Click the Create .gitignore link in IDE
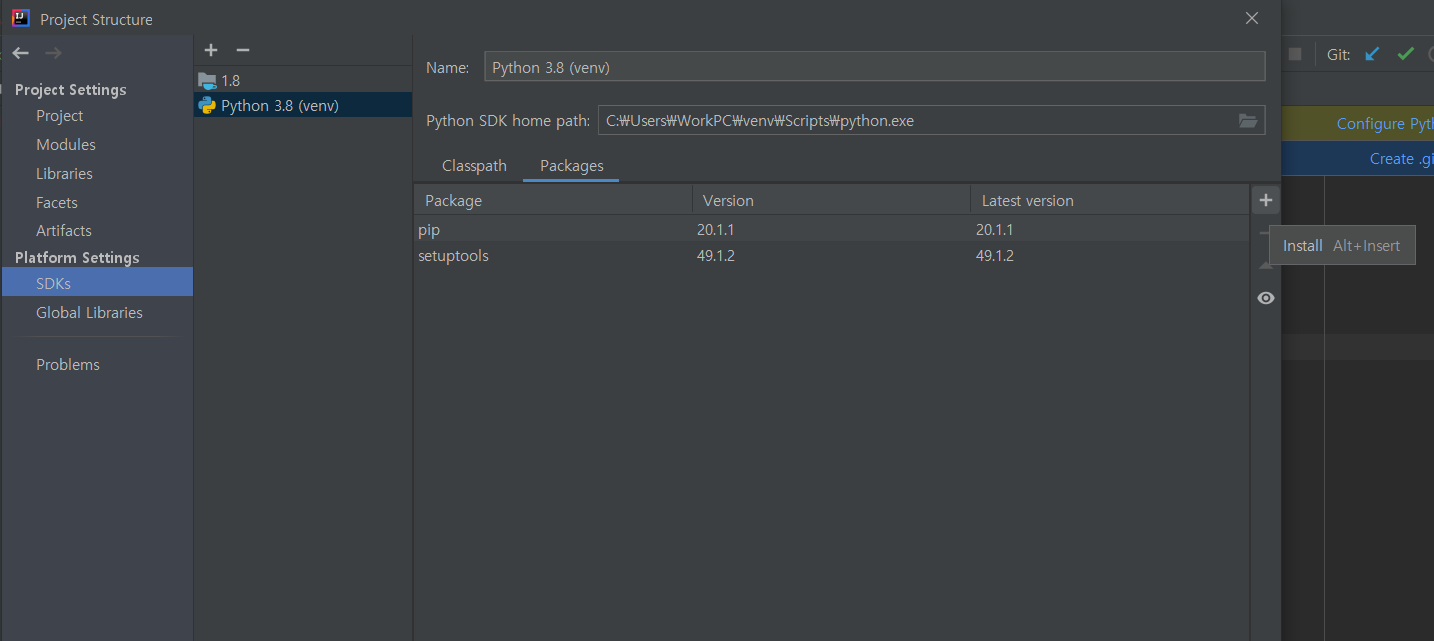This screenshot has height=641, width=1434. point(1401,159)
